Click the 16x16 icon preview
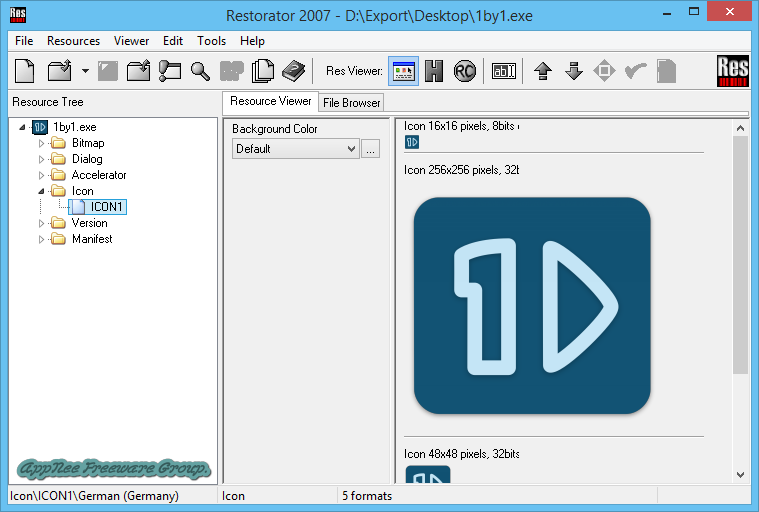Screen dimensions: 759x512 coord(411,142)
